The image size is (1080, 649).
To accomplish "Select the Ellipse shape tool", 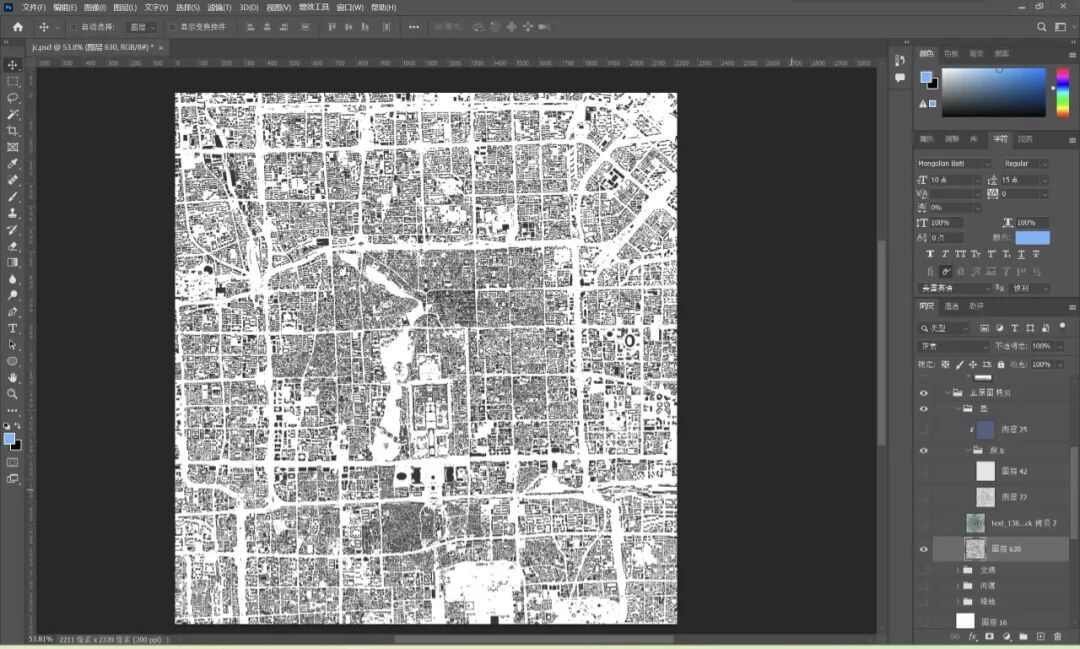I will (12, 361).
